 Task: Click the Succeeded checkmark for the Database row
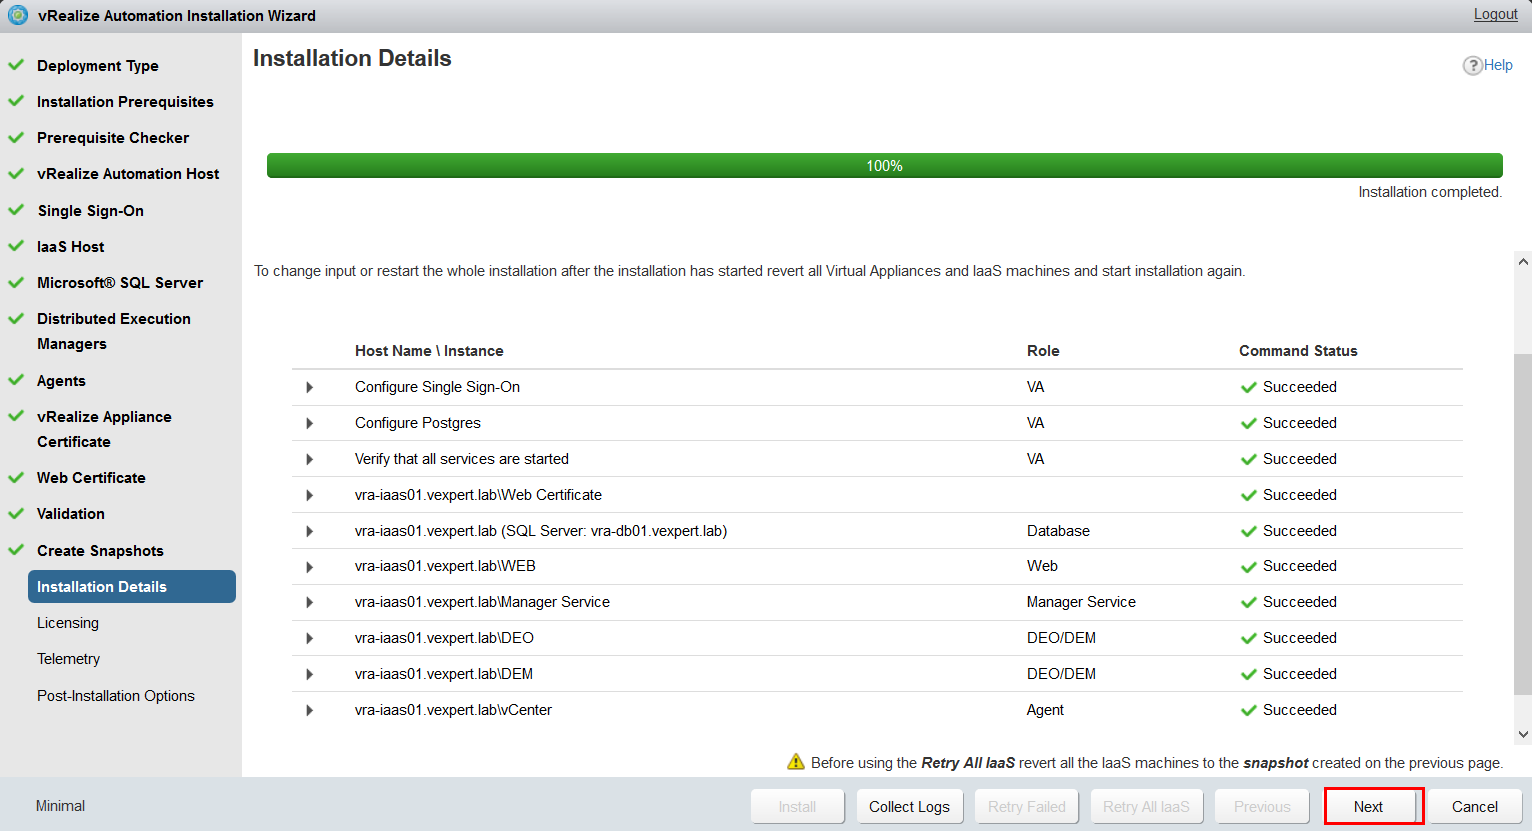point(1248,532)
